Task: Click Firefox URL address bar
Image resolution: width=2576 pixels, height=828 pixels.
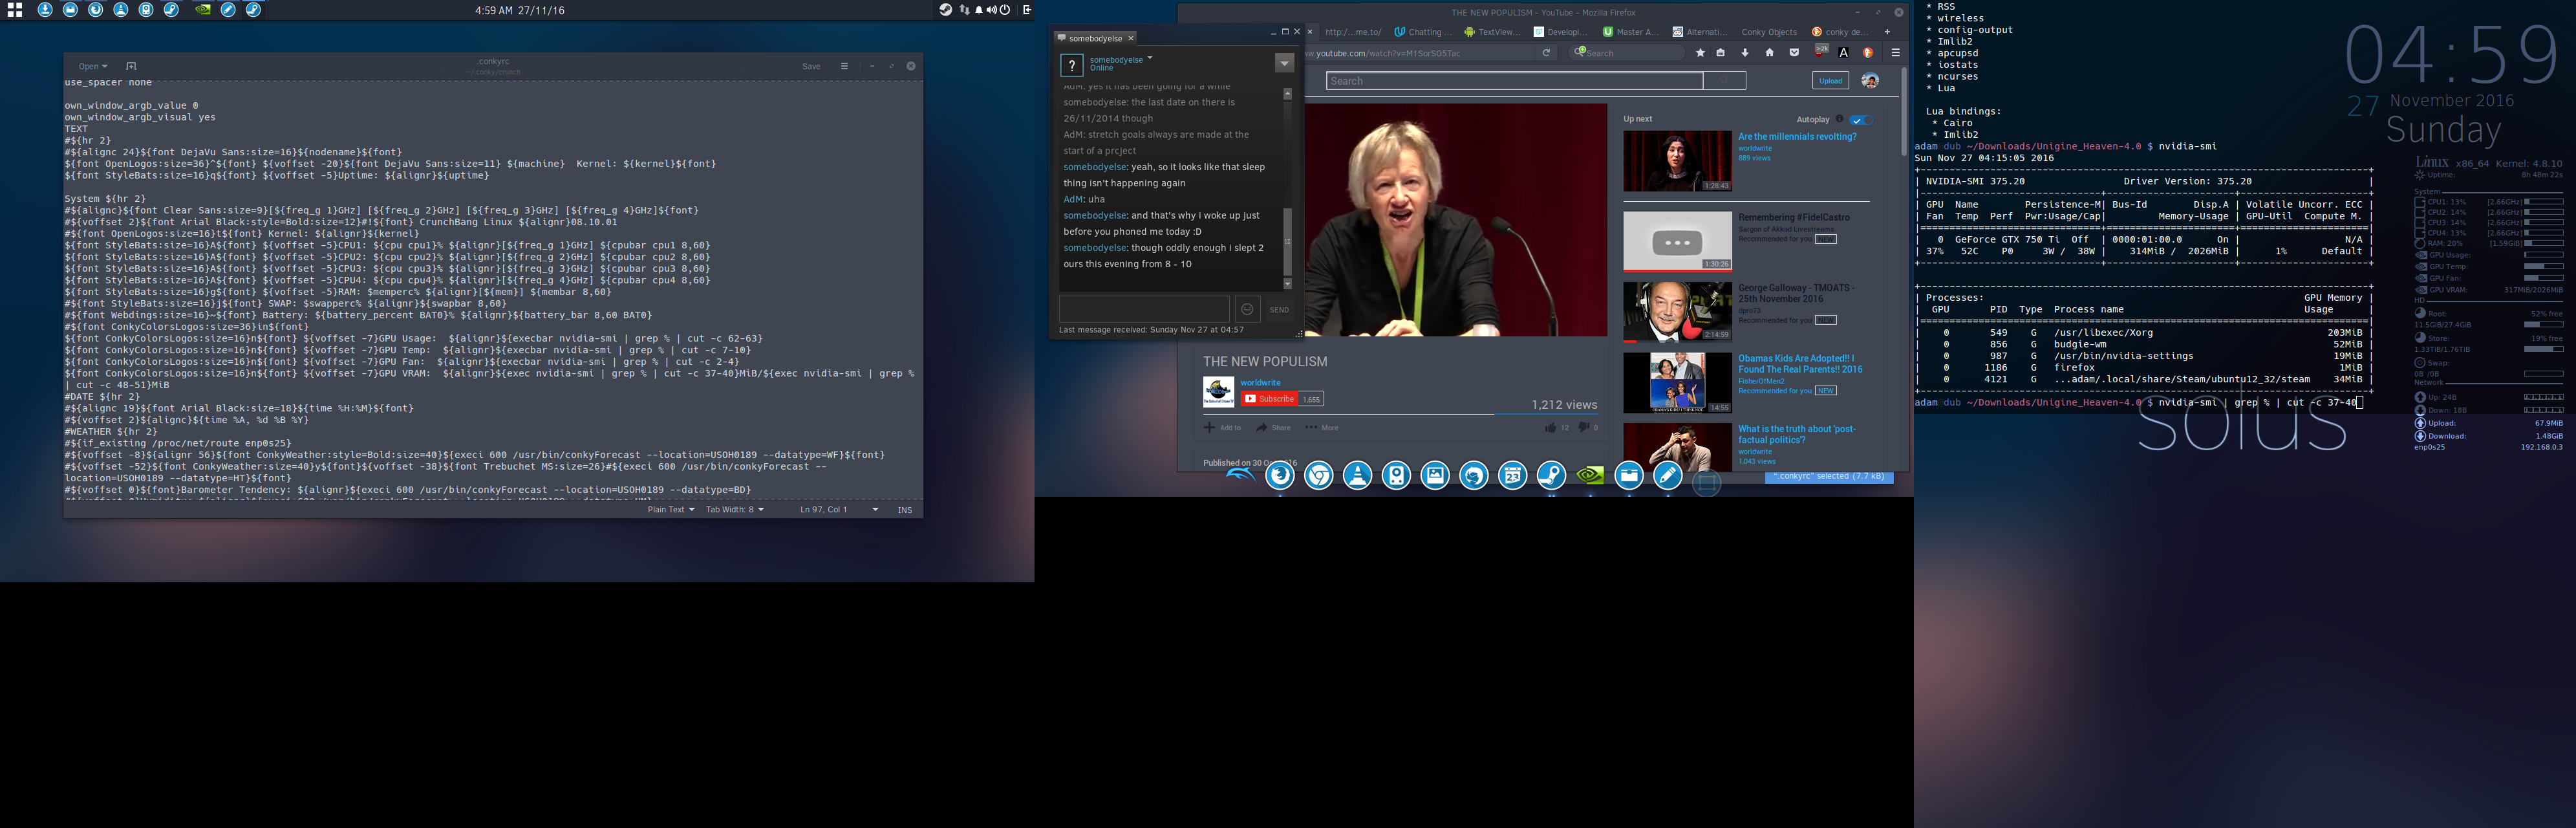Action: click(x=1420, y=53)
